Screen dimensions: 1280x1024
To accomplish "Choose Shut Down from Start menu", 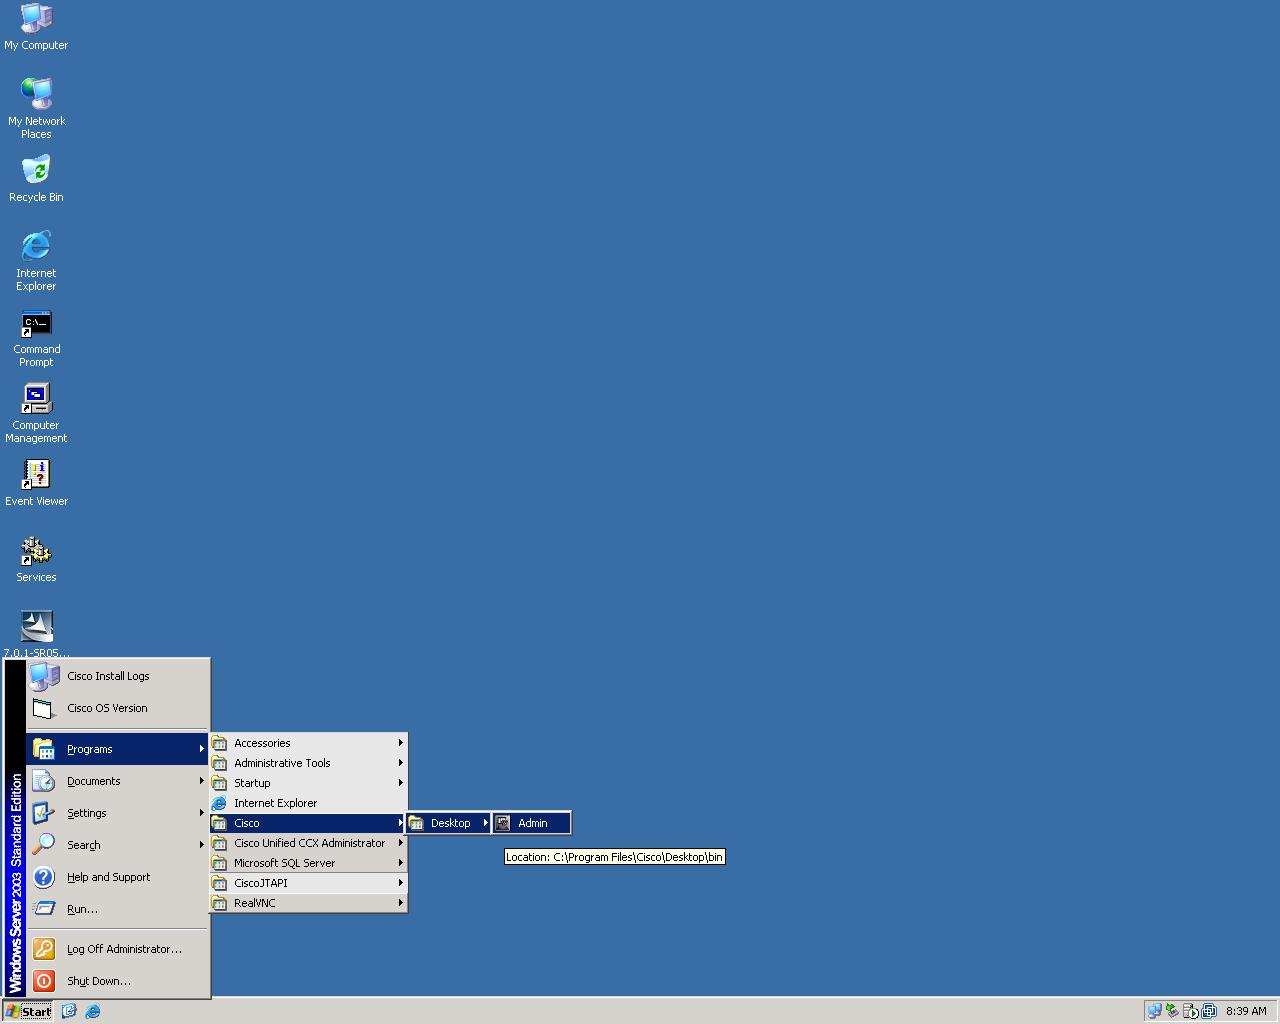I will click(x=118, y=981).
